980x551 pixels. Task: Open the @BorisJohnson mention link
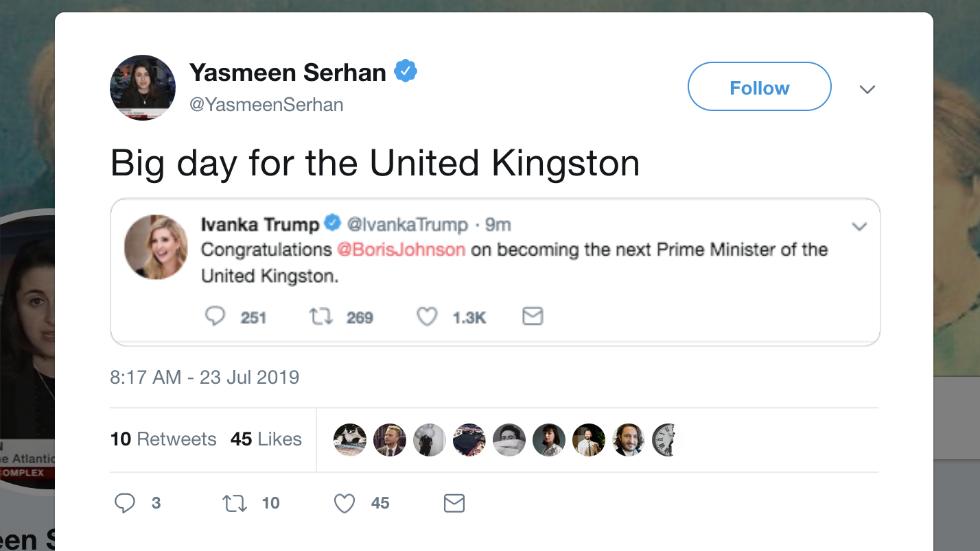tap(401, 249)
